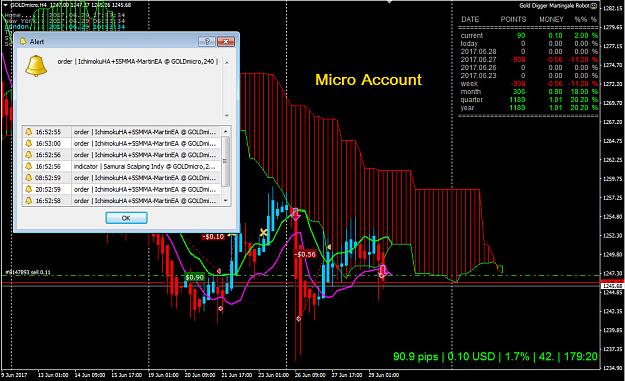Select the 16:53:00 order alert entry
625x381 pixels.
122,143
